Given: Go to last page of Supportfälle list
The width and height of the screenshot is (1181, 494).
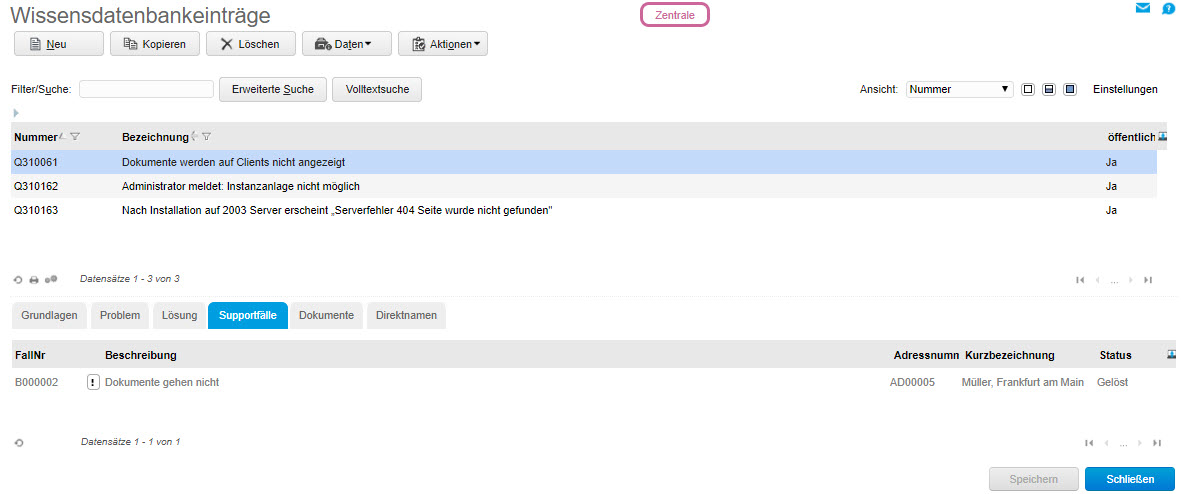Looking at the screenshot, I should click(x=1156, y=444).
